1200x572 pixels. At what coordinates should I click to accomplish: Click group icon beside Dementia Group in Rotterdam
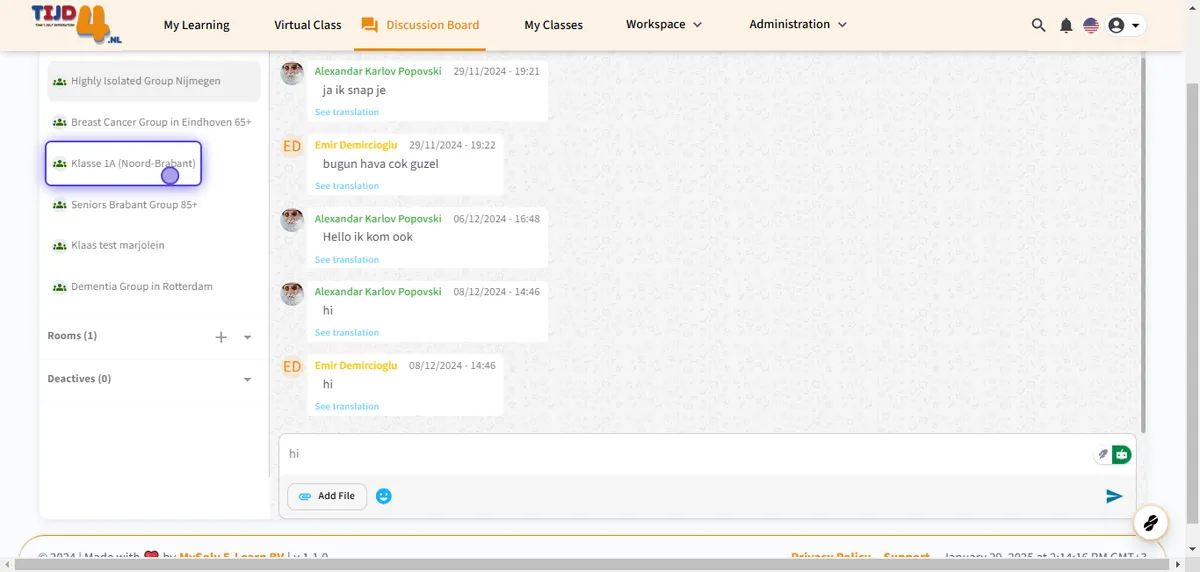pos(60,286)
